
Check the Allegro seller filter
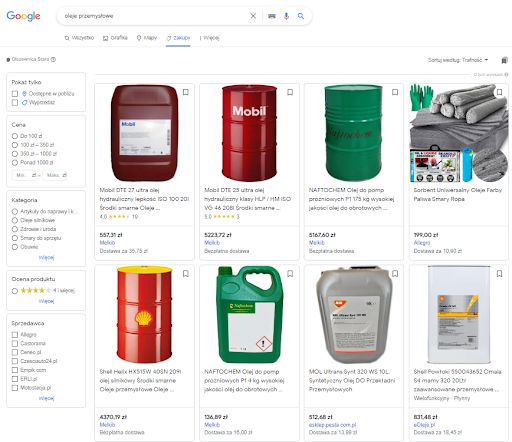point(15,335)
